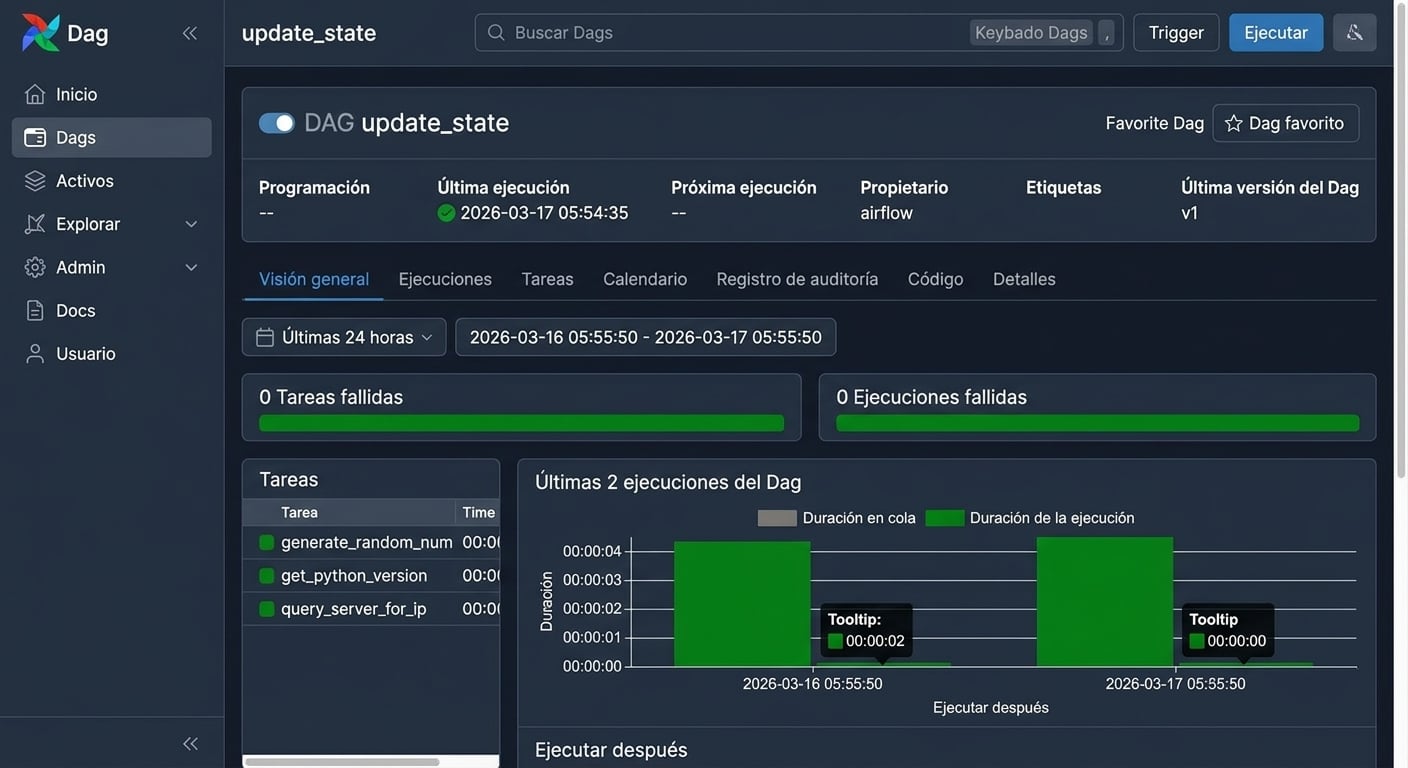Select the get_python_version task row

(x=371, y=576)
